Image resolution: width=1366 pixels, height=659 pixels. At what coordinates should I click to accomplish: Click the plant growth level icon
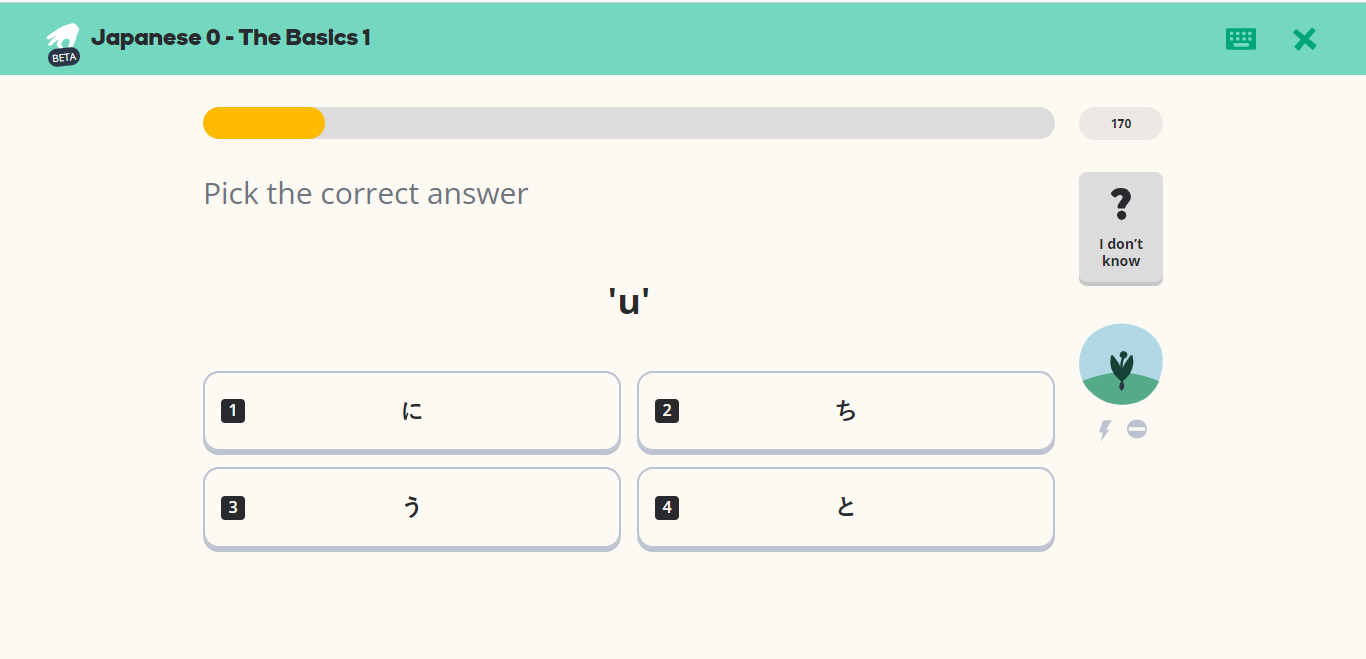[1120, 365]
